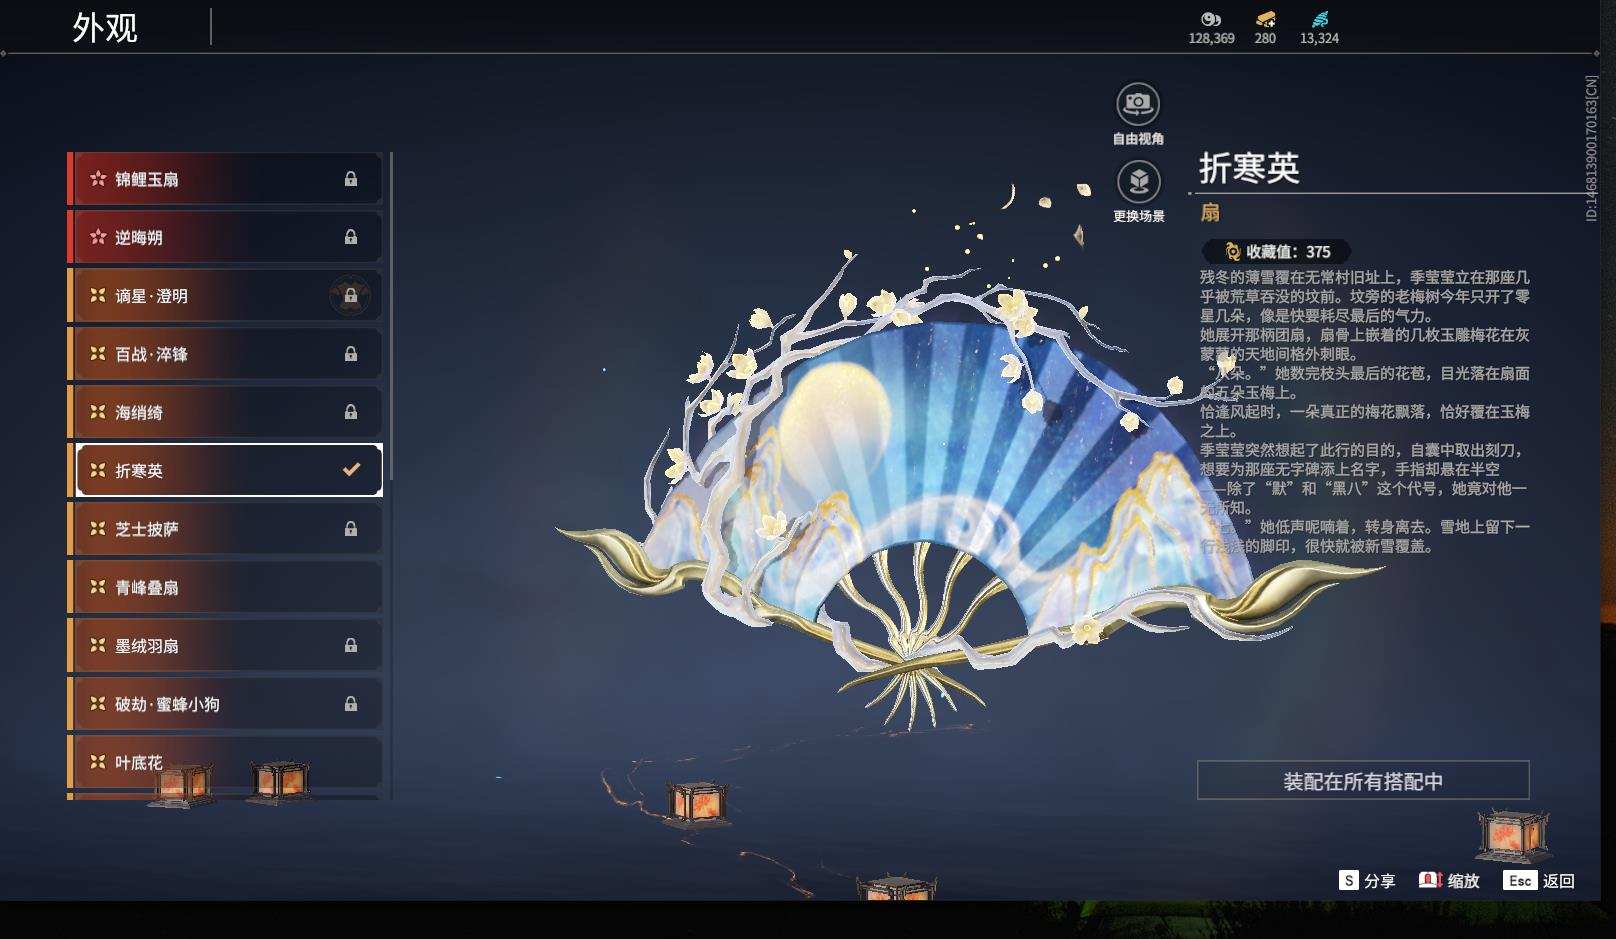Select 海绡绮 in the left list

click(200, 412)
